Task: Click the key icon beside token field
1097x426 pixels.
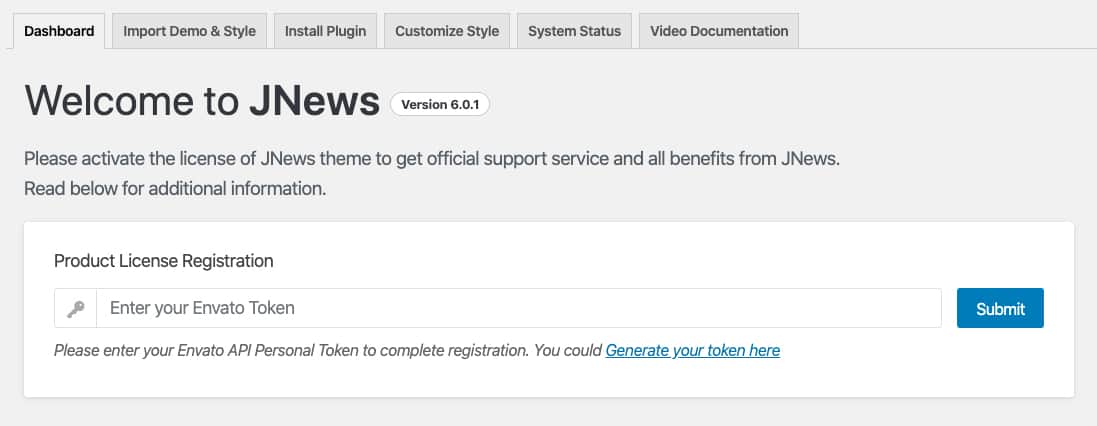Action: [x=75, y=309]
